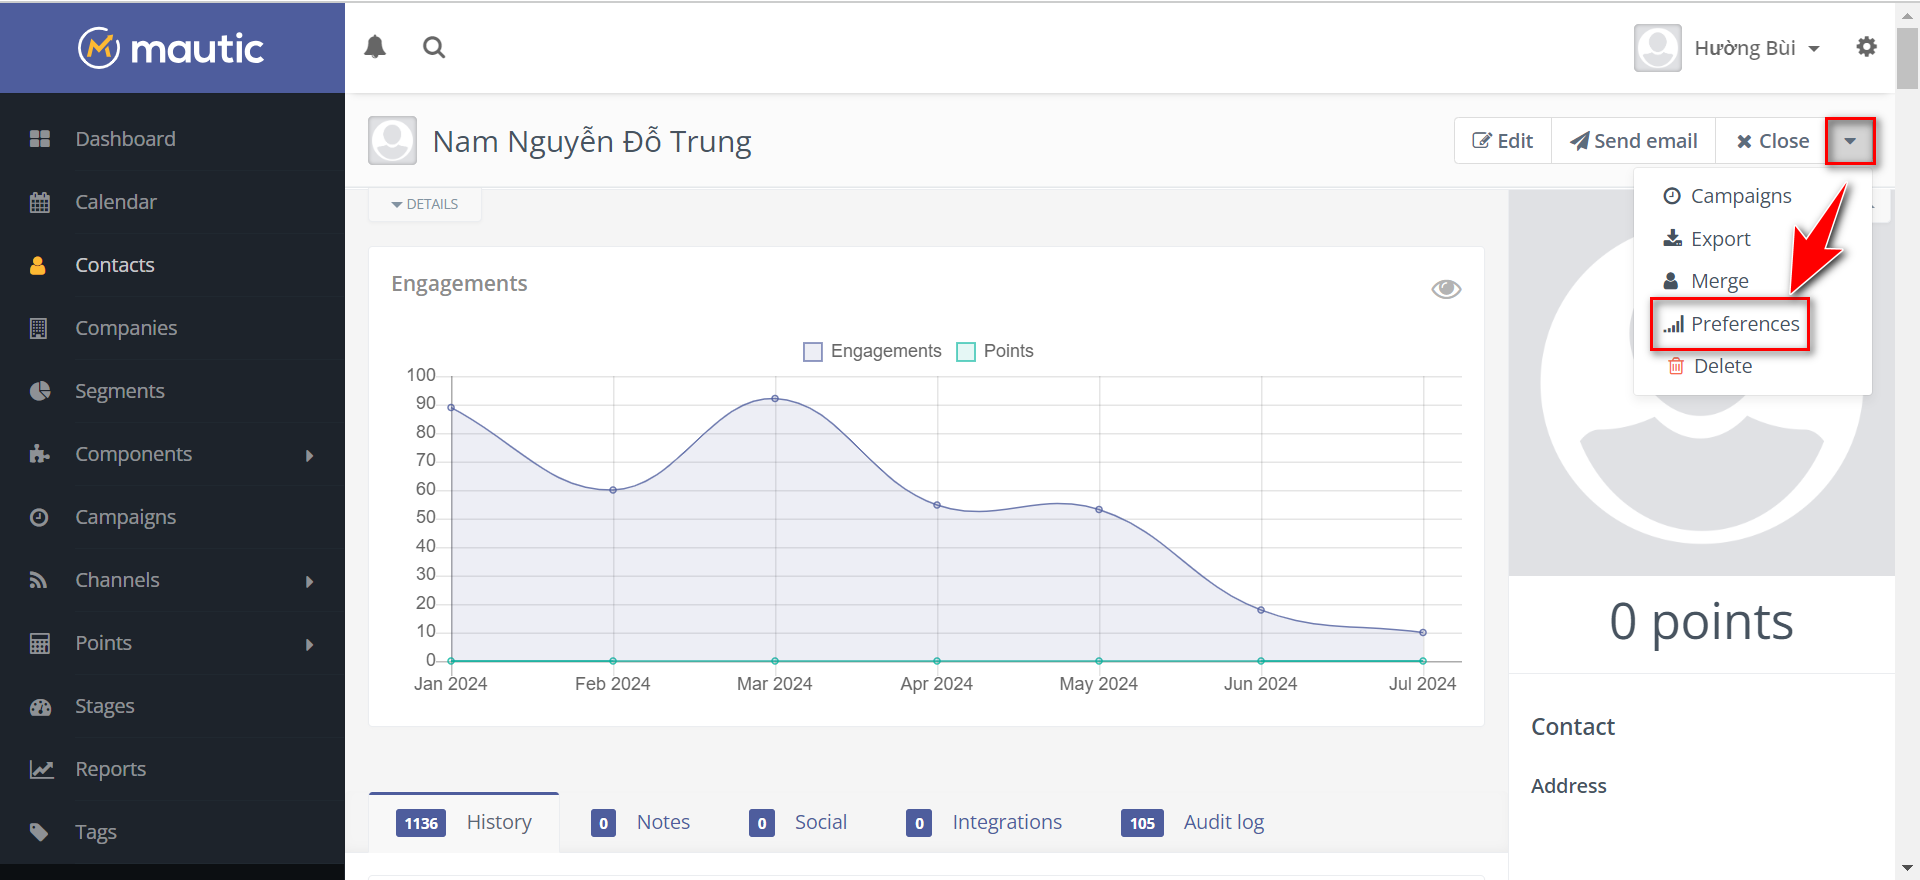Click the search magnifier icon
This screenshot has width=1920, height=880.
tap(434, 47)
